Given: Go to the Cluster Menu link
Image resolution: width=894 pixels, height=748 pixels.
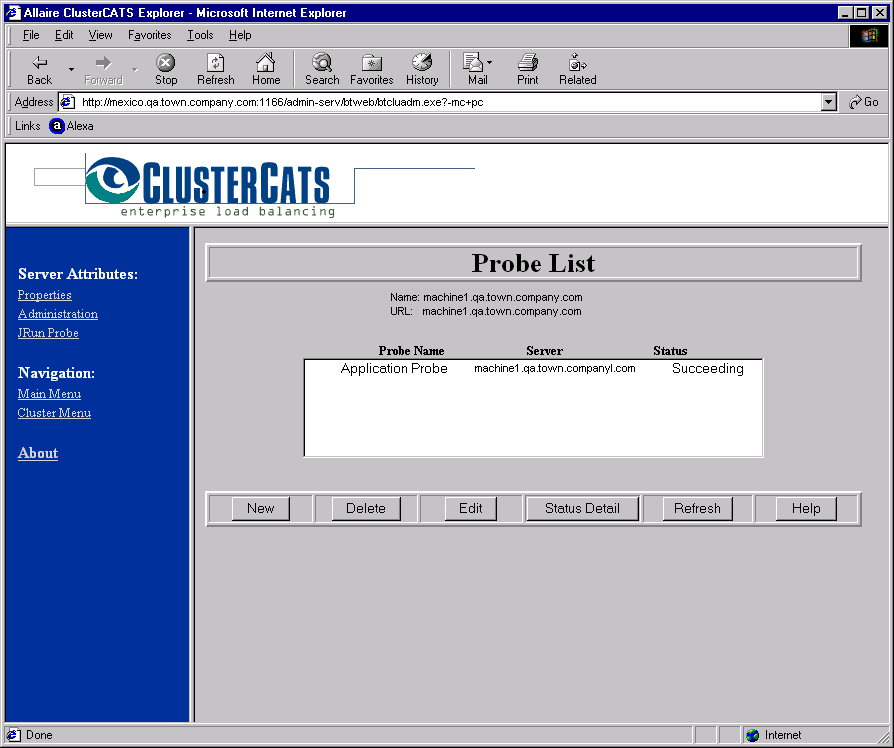Looking at the screenshot, I should pyautogui.click(x=54, y=412).
